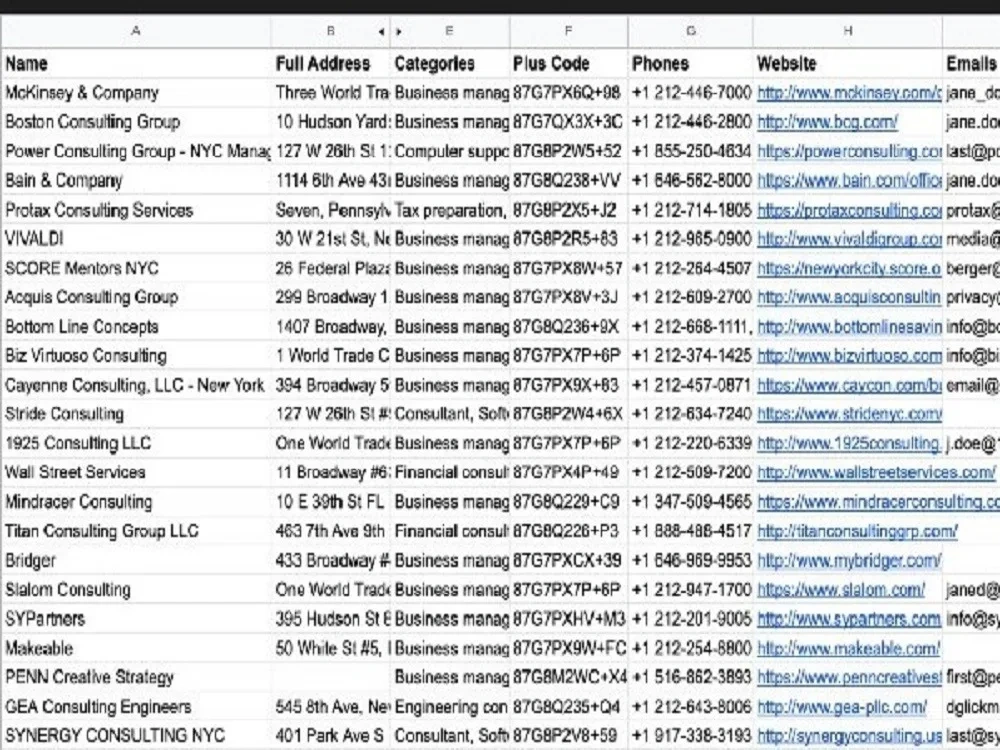The width and height of the screenshot is (1000, 750).
Task: Select the 'Stride Consulting' cell
Action: point(136,414)
